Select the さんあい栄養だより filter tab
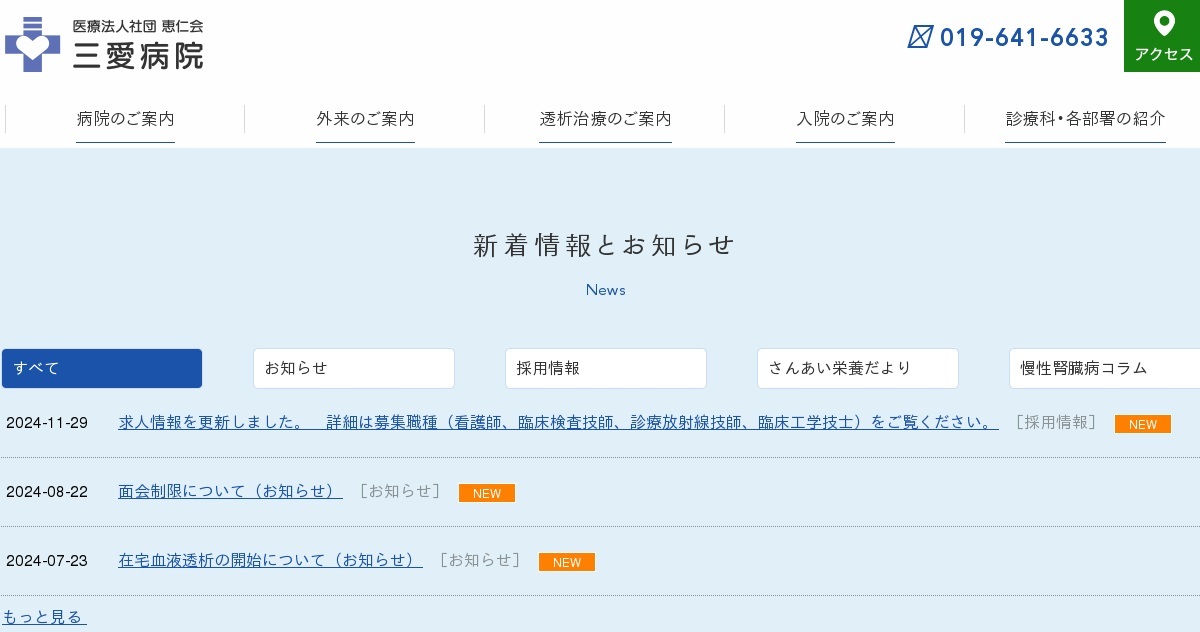Viewport: 1200px width, 632px height. point(858,368)
